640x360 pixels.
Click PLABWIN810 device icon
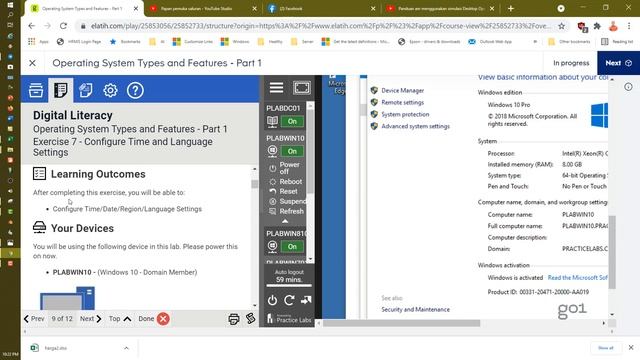(x=272, y=246)
